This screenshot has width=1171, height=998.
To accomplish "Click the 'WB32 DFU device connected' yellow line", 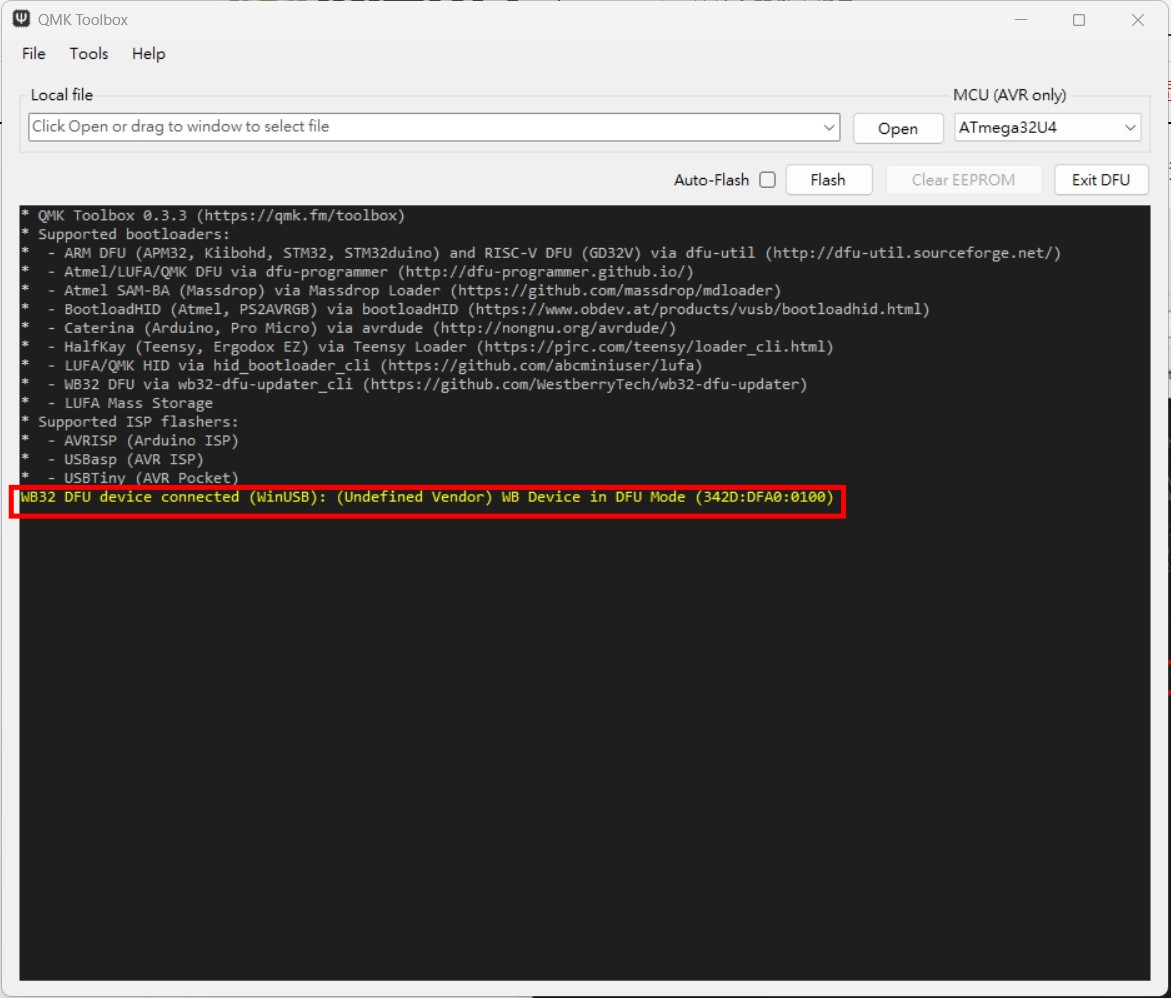I will click(x=427, y=498).
